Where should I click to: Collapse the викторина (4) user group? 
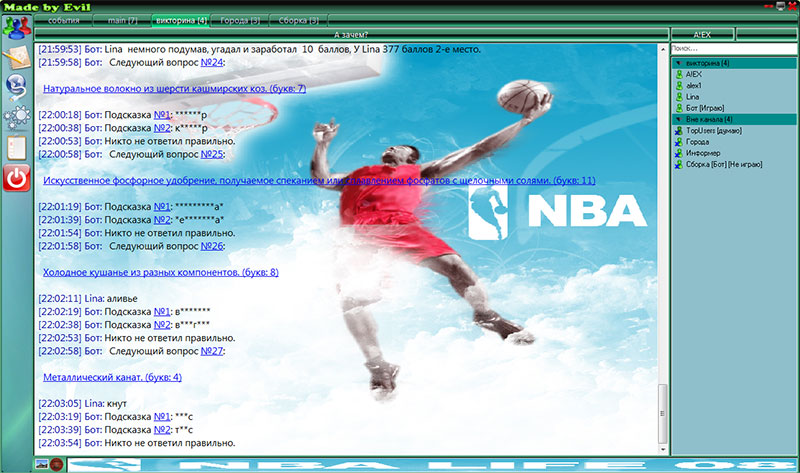(679, 63)
